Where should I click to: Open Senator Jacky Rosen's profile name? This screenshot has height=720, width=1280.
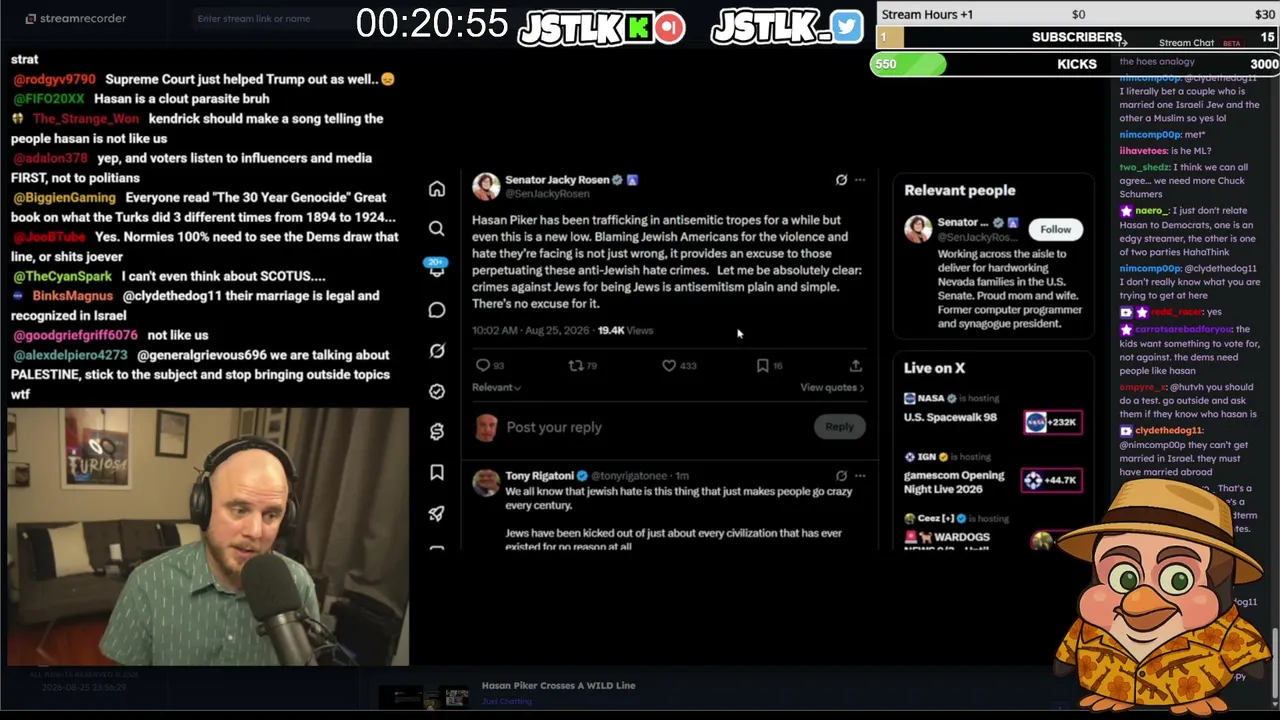pos(557,180)
